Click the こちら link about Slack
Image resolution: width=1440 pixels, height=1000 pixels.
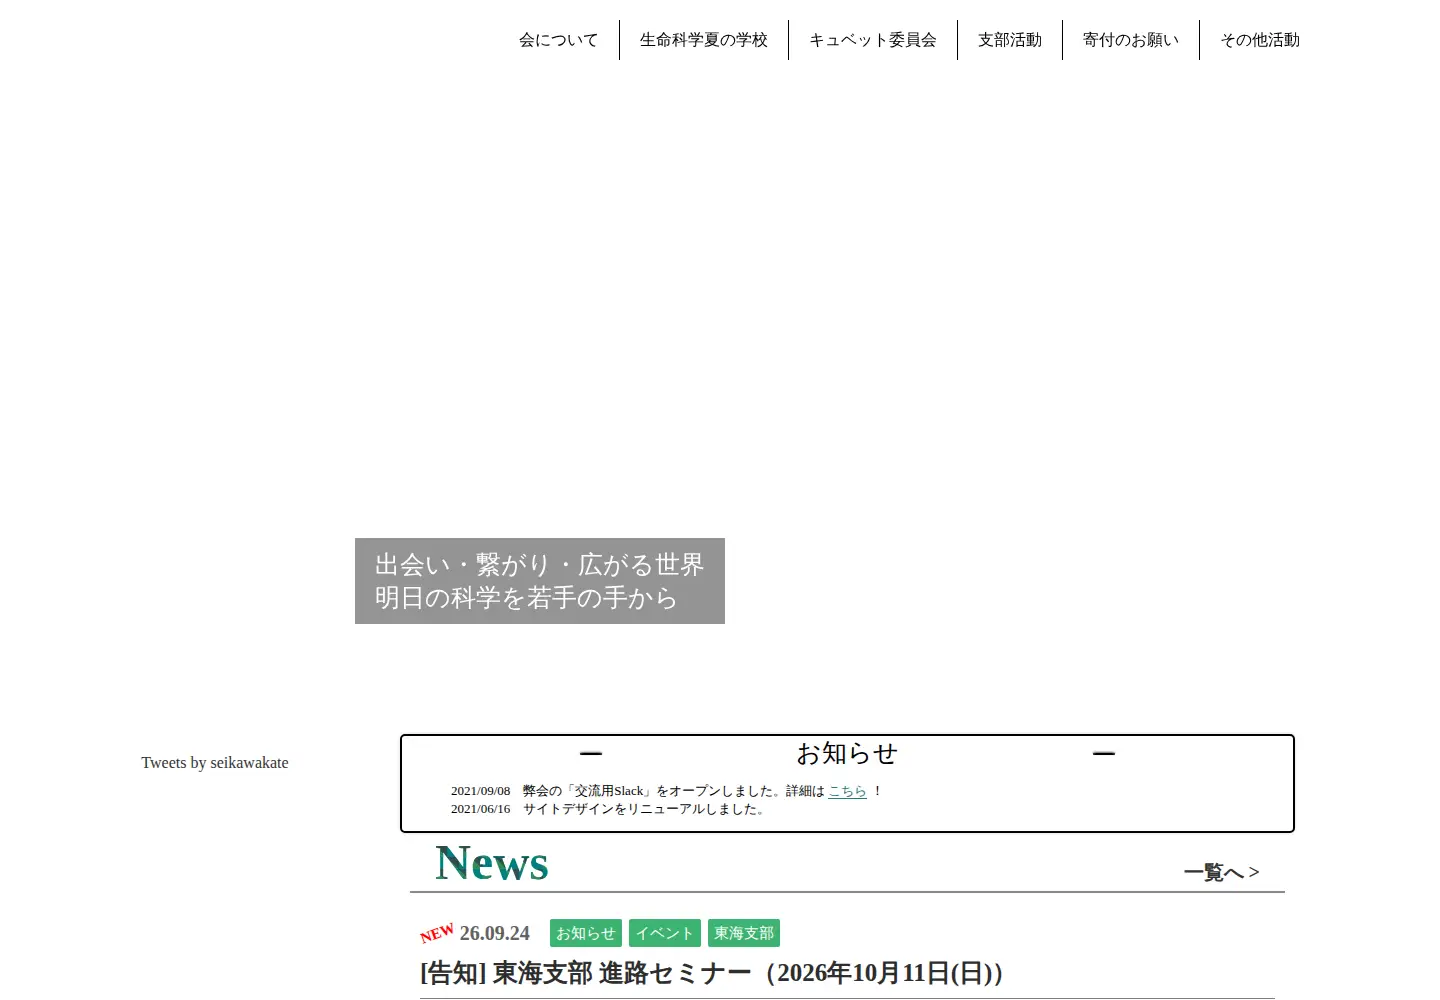pyautogui.click(x=847, y=791)
